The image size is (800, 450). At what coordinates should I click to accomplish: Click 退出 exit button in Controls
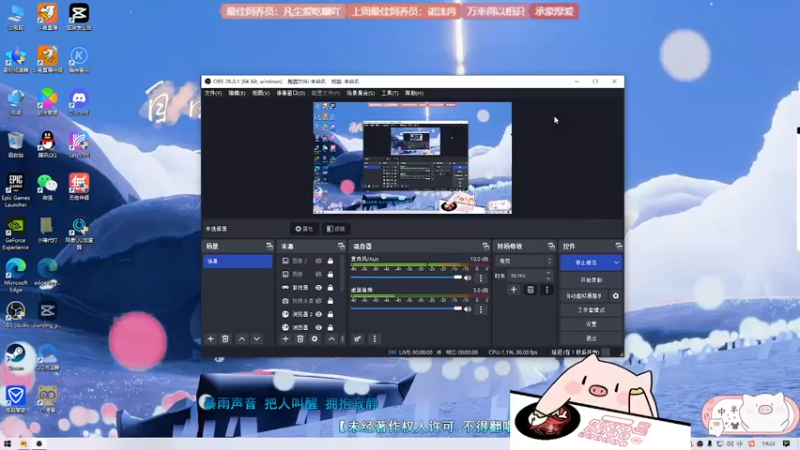[x=591, y=338]
